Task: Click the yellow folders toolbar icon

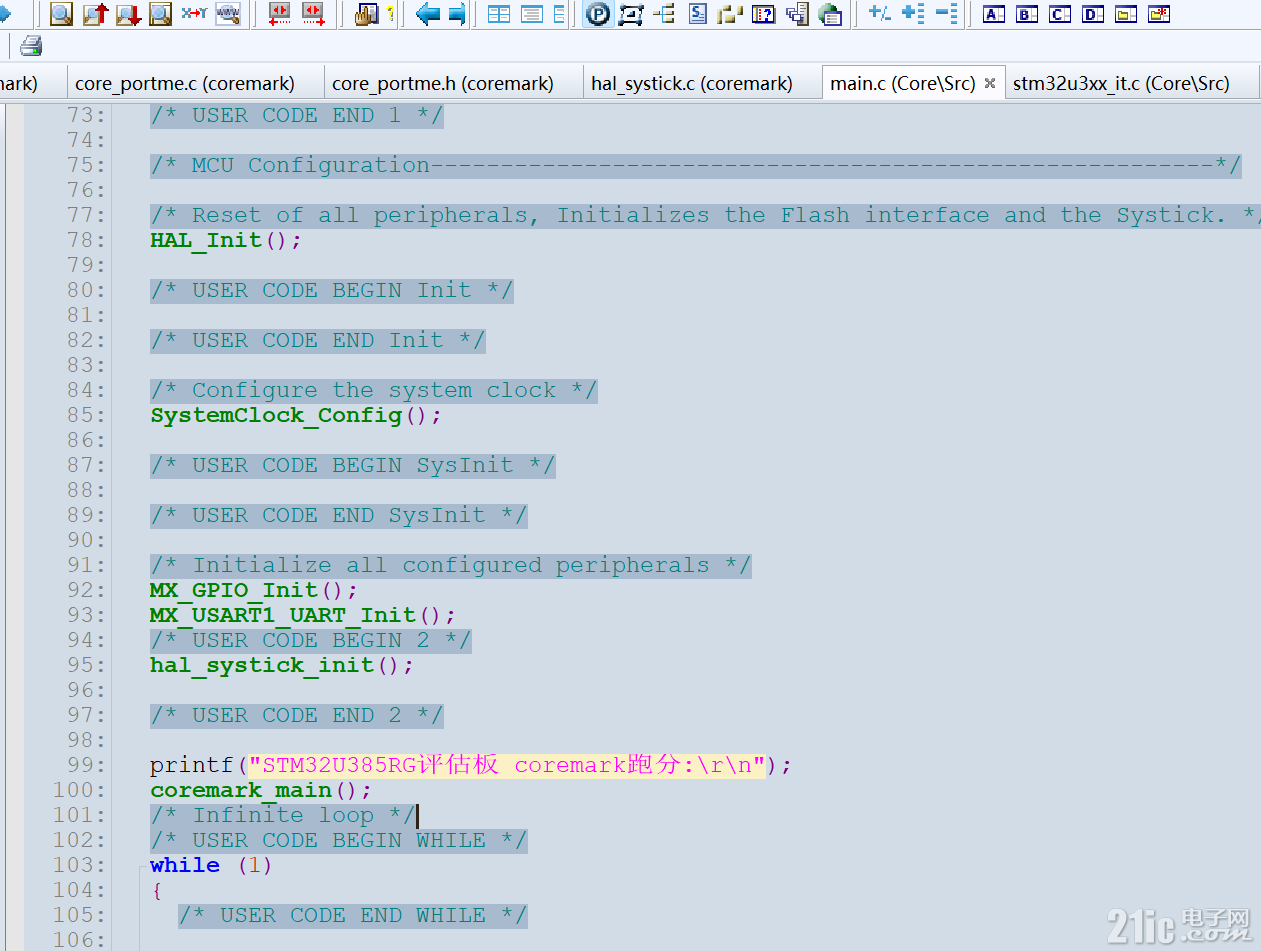Action: 731,14
